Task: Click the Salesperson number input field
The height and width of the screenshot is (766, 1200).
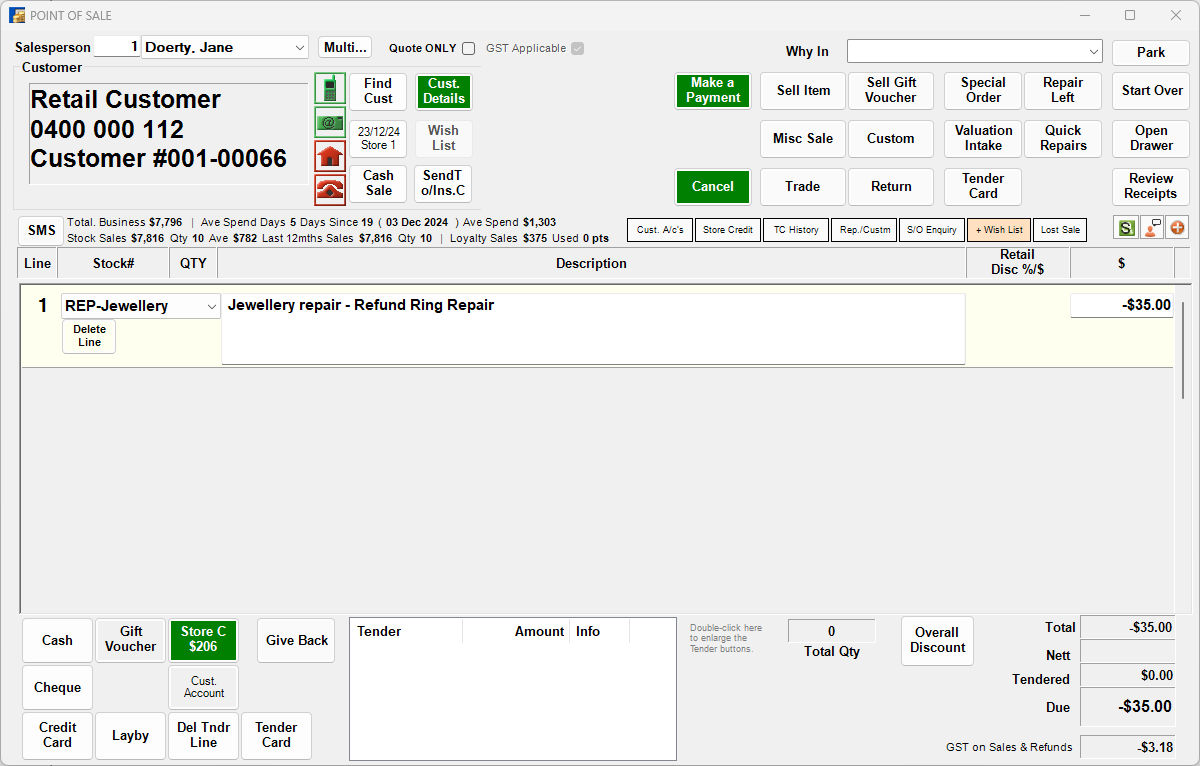Action: (116, 47)
